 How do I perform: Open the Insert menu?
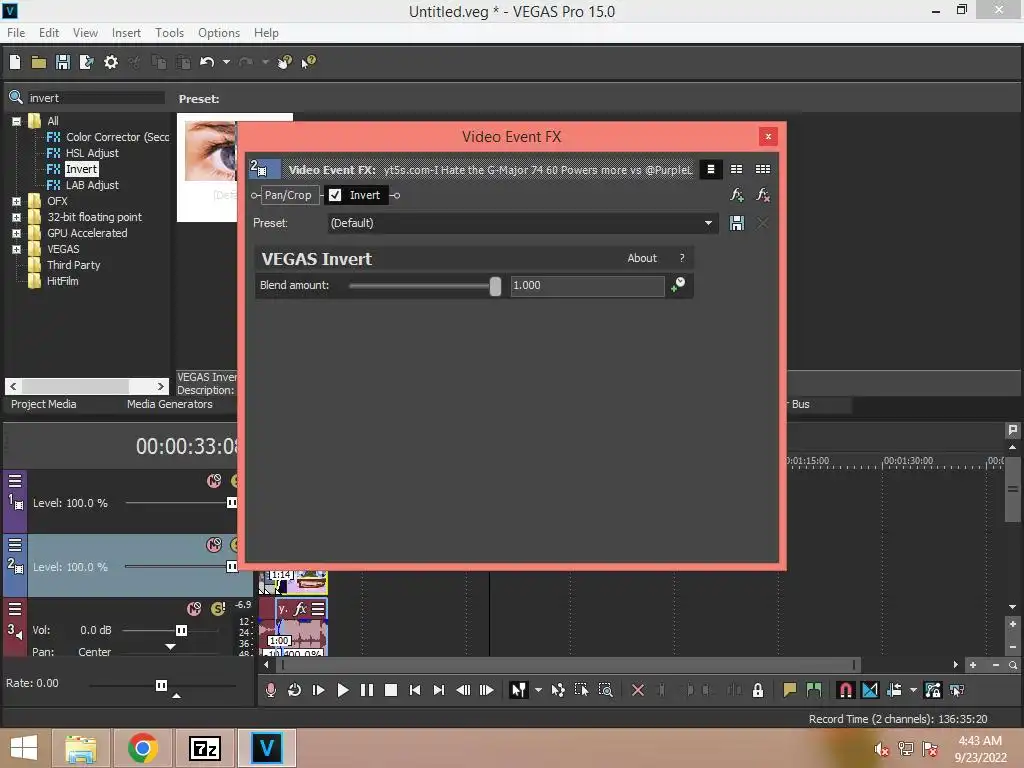[126, 33]
